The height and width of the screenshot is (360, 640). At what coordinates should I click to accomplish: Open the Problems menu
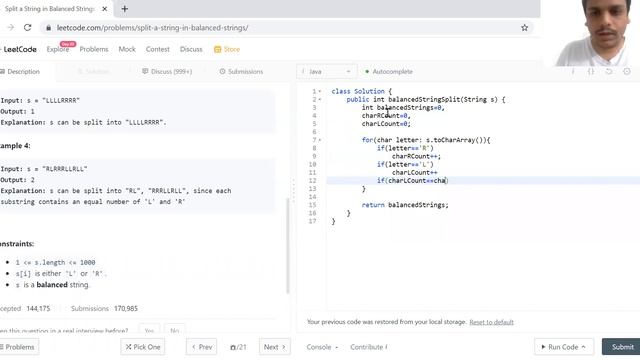click(x=94, y=49)
